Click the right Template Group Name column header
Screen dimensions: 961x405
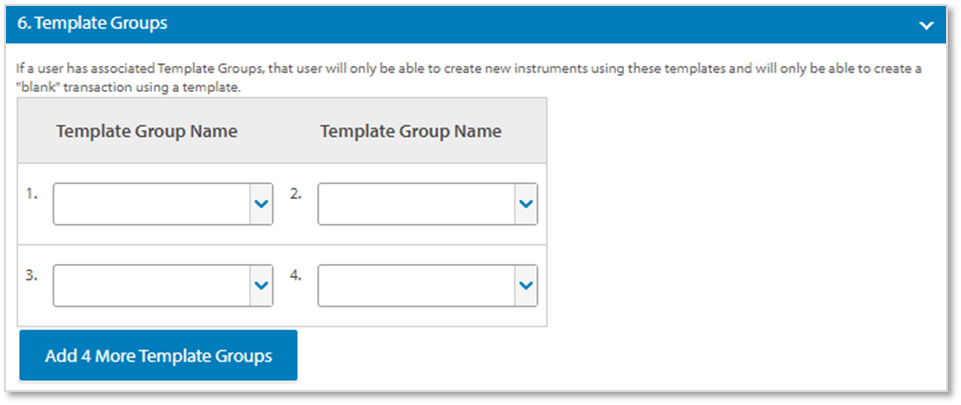411,131
